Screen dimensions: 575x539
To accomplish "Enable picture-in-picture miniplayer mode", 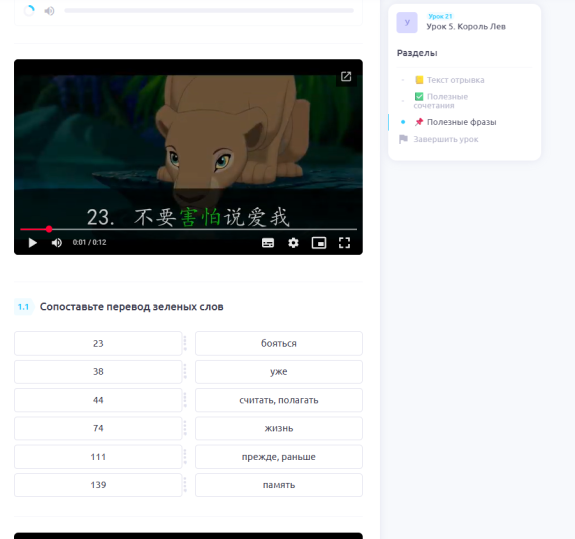I will 319,243.
